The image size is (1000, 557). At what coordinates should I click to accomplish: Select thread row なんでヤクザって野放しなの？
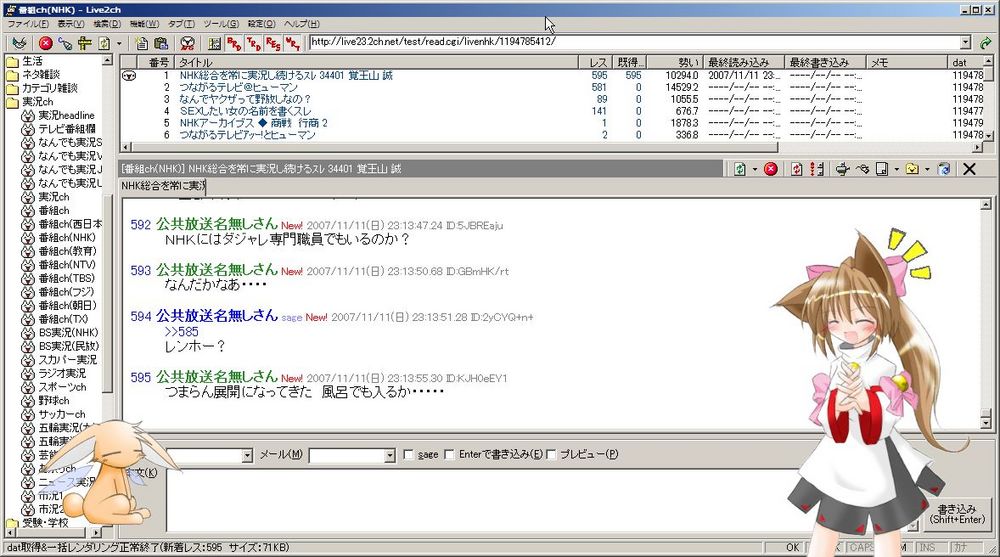tap(245, 99)
